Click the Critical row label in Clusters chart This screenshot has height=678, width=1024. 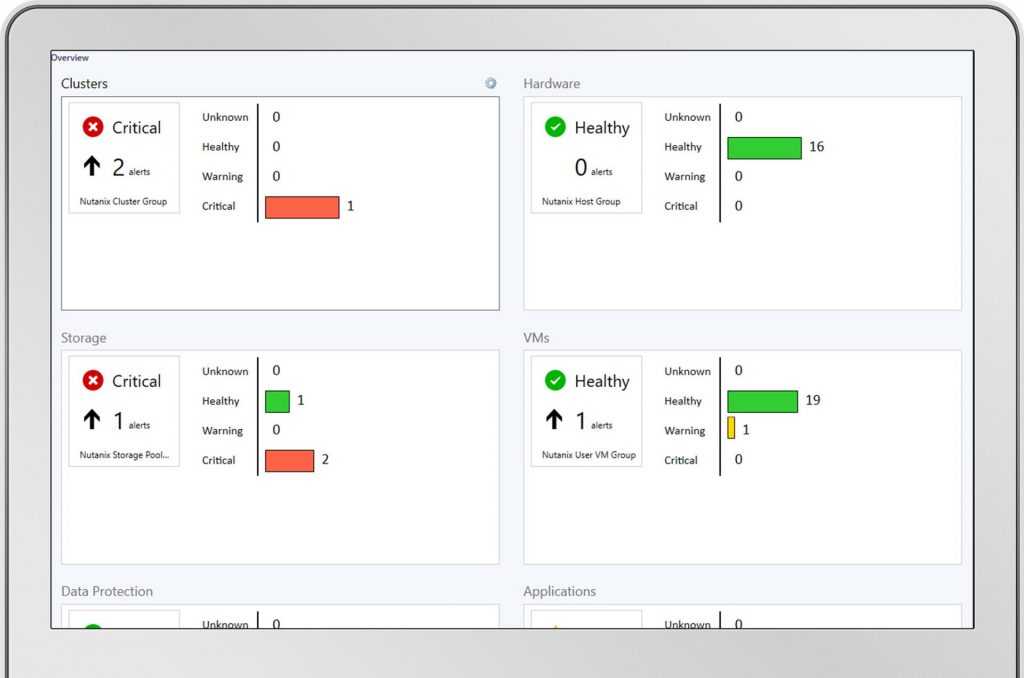[219, 206]
